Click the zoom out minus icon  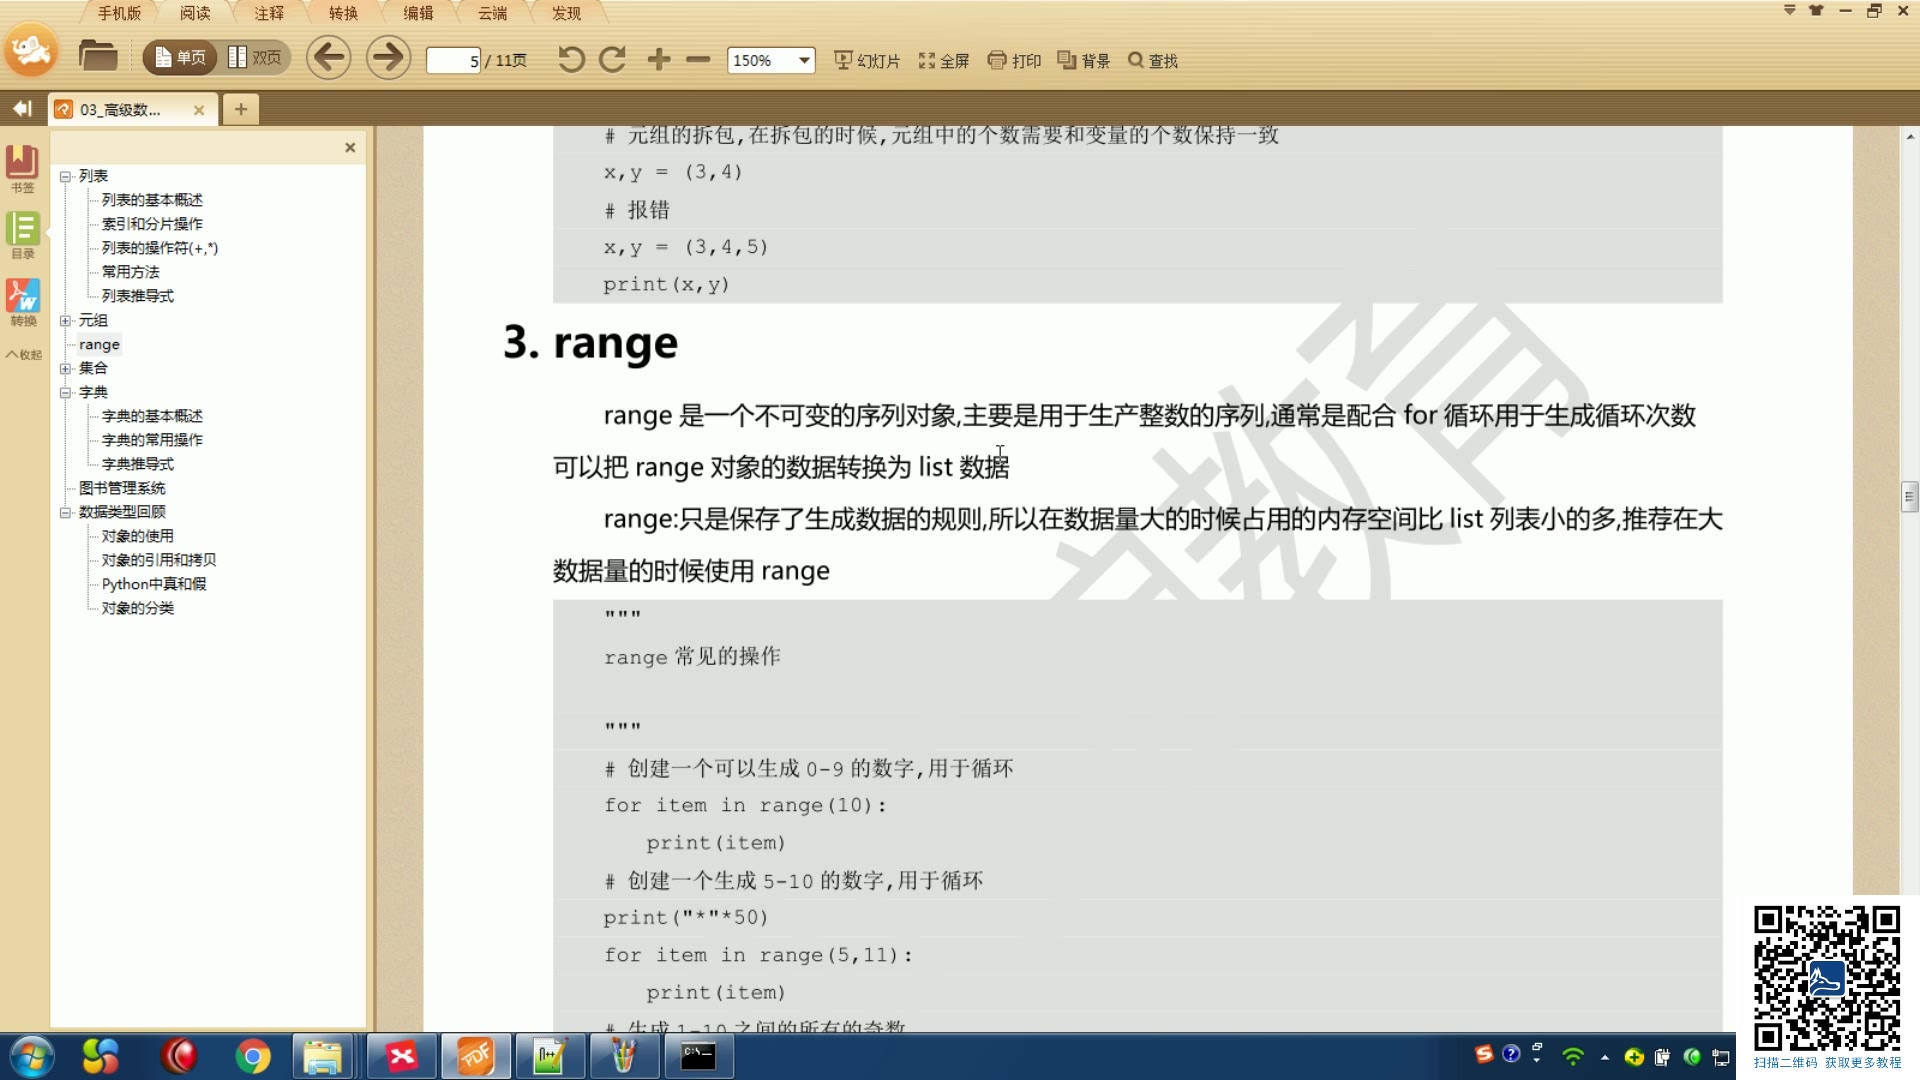(698, 60)
